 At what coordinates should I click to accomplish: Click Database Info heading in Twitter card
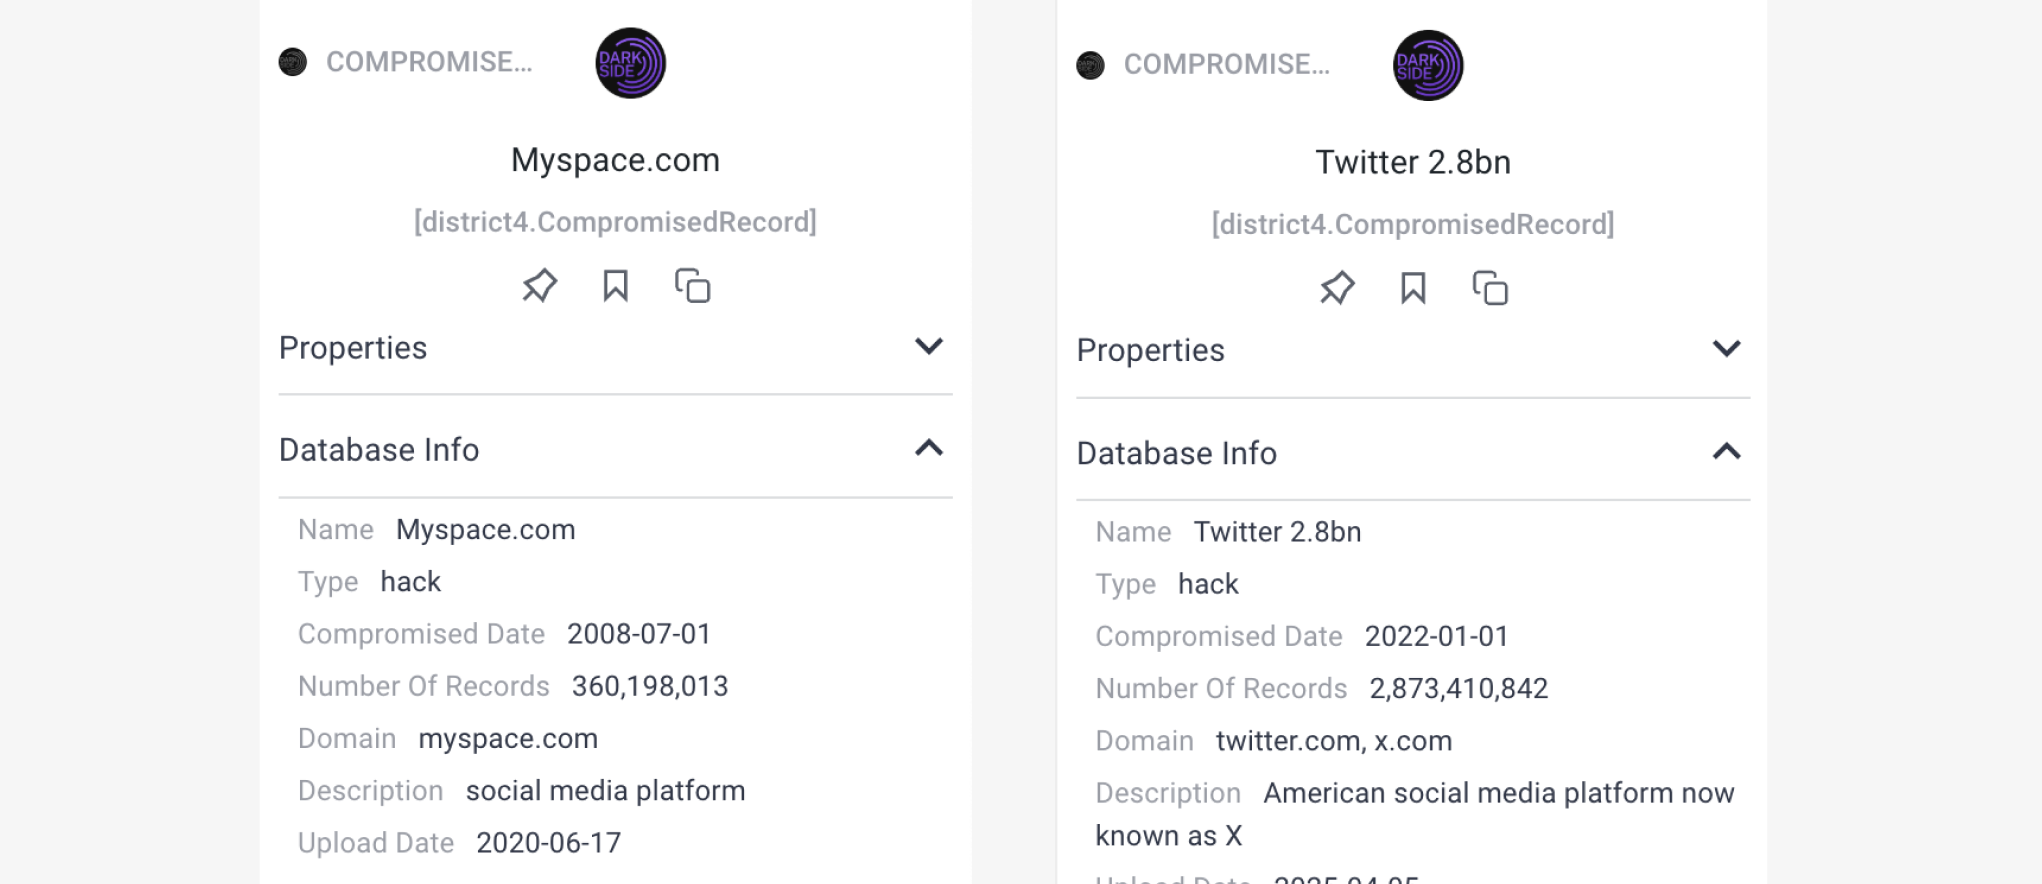[1177, 453]
